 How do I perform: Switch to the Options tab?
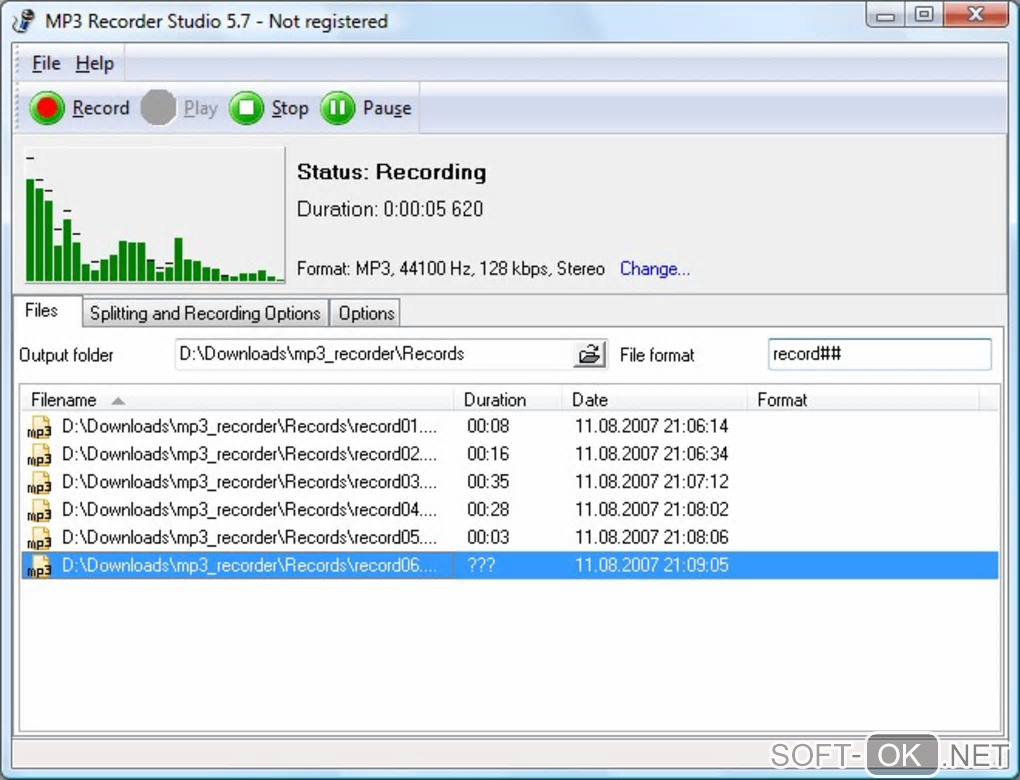(x=366, y=313)
